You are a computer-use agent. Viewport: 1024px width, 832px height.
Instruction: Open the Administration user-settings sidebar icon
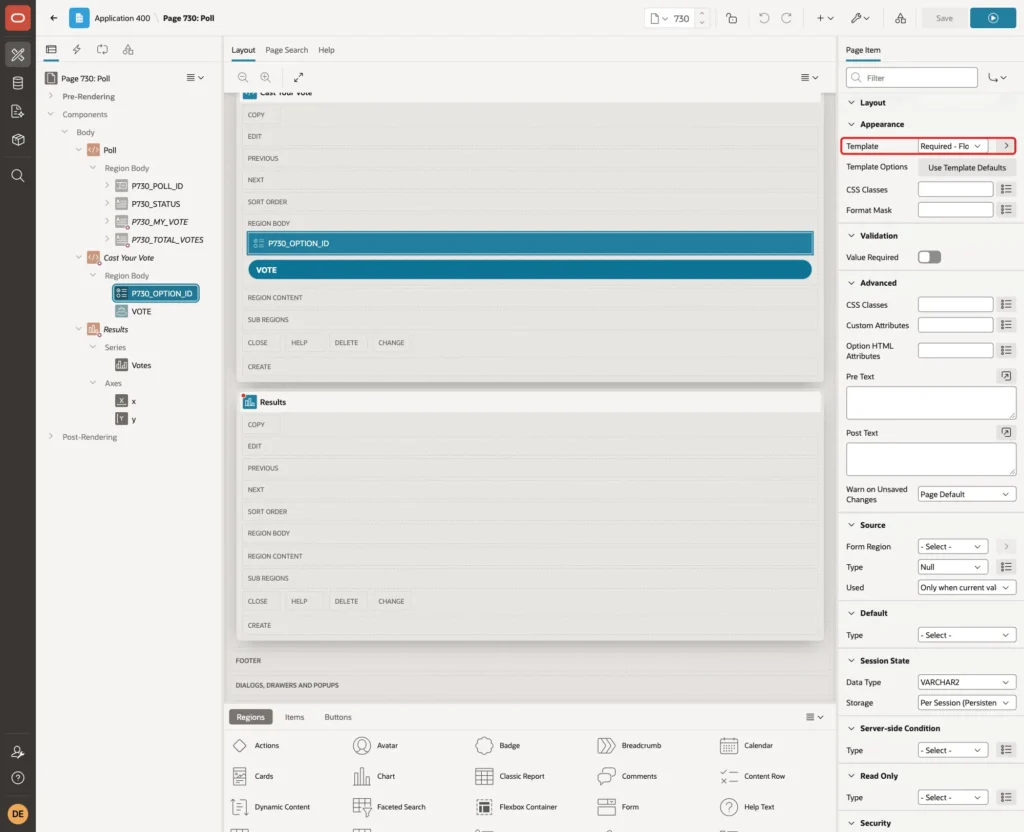point(18,752)
